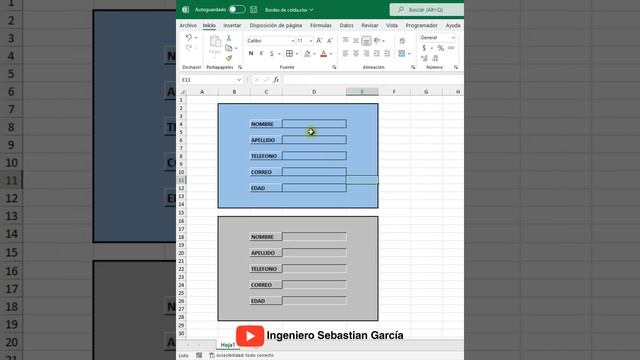Click the Wrap Text icon
This screenshot has width=640, height=360.
[402, 41]
